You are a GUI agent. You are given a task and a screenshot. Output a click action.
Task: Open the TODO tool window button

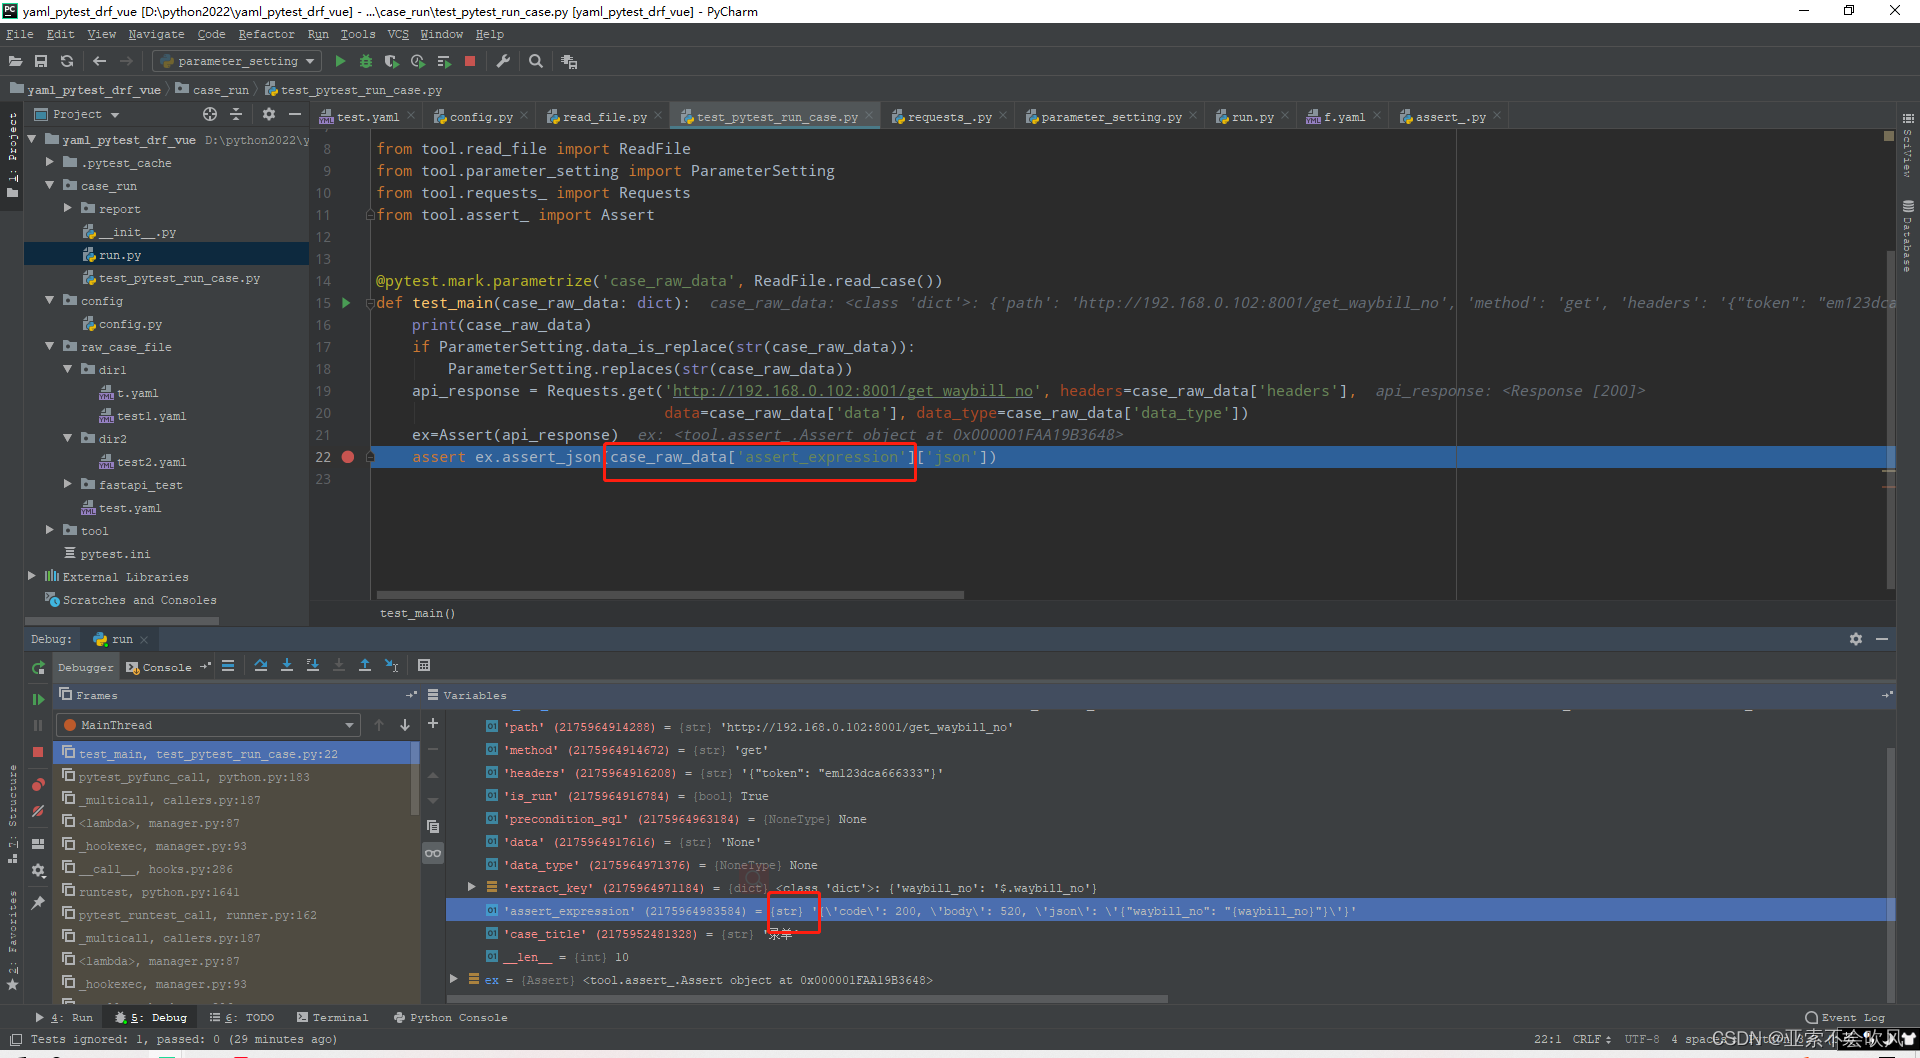point(242,1017)
